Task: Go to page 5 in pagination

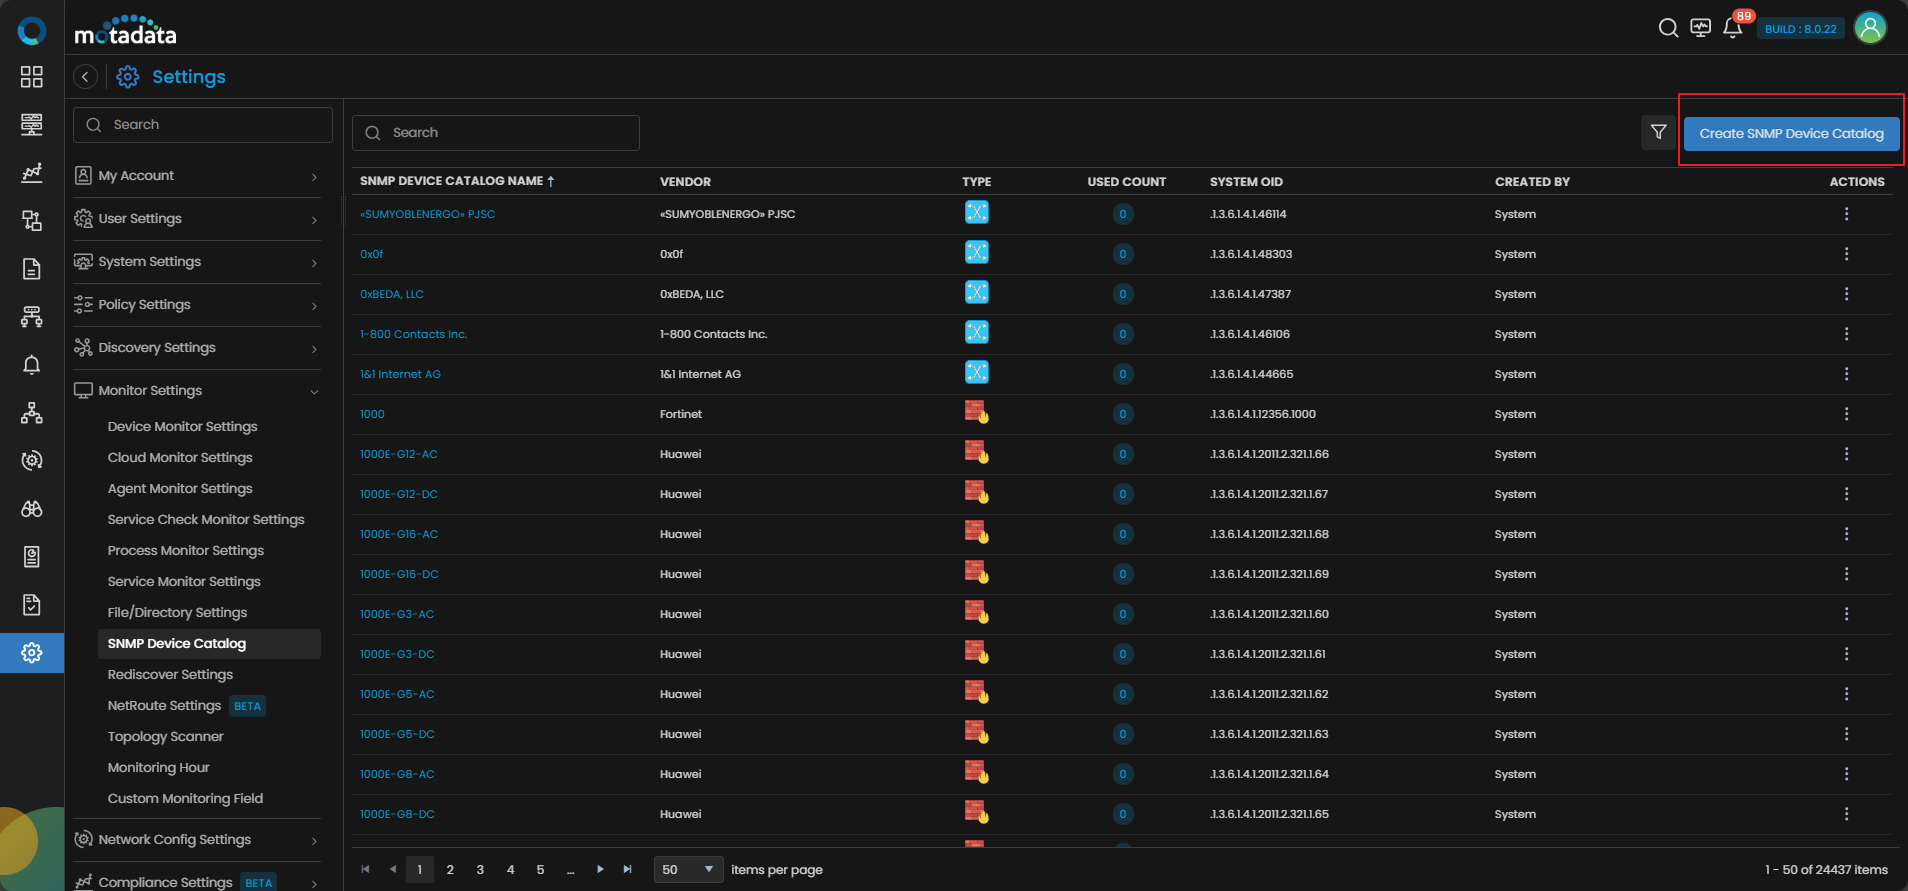Action: (540, 869)
